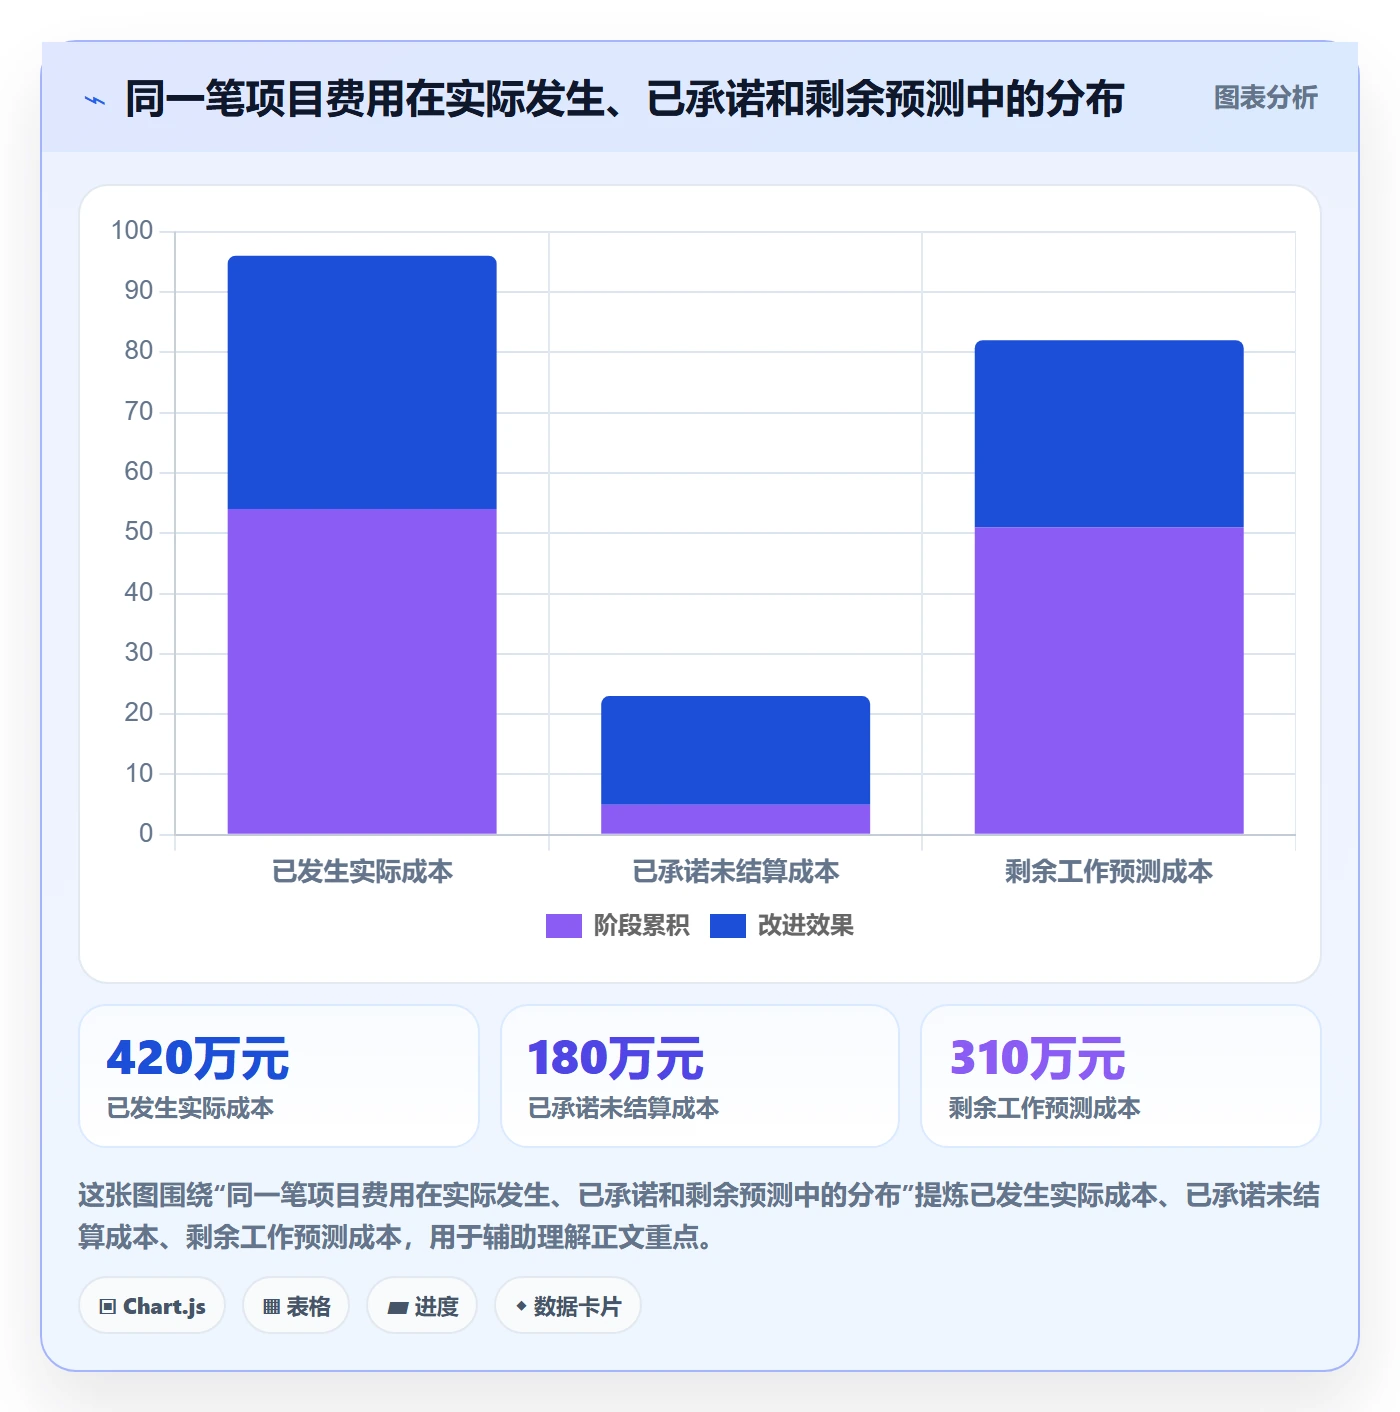The image size is (1400, 1412).
Task: Select the 数据卡片 tag chip
Action: coord(568,1306)
